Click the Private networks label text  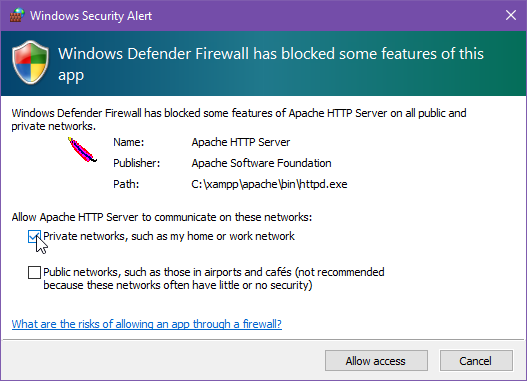coord(169,236)
